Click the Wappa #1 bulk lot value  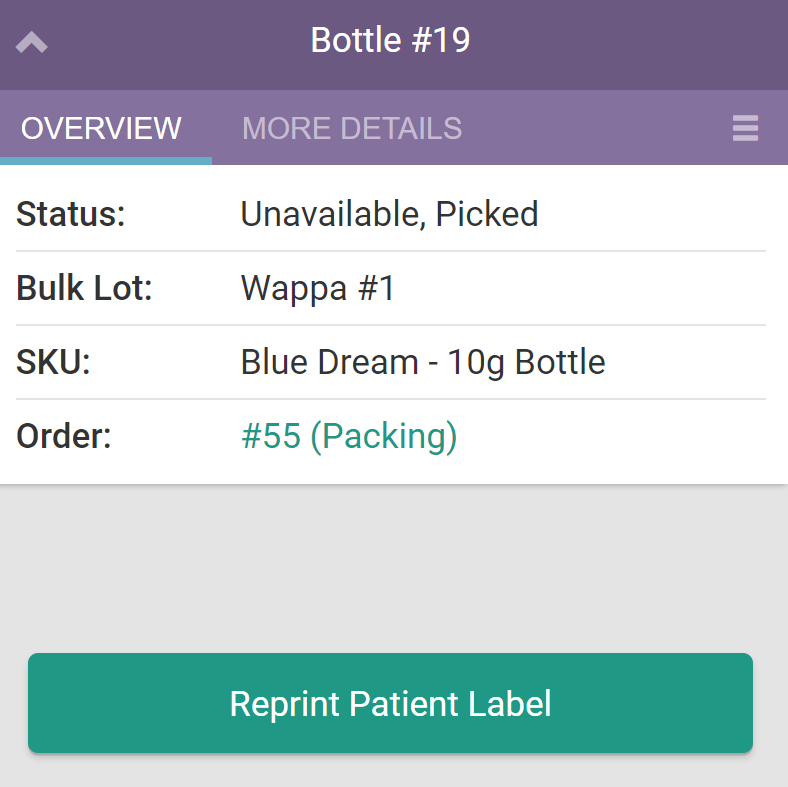coord(318,289)
